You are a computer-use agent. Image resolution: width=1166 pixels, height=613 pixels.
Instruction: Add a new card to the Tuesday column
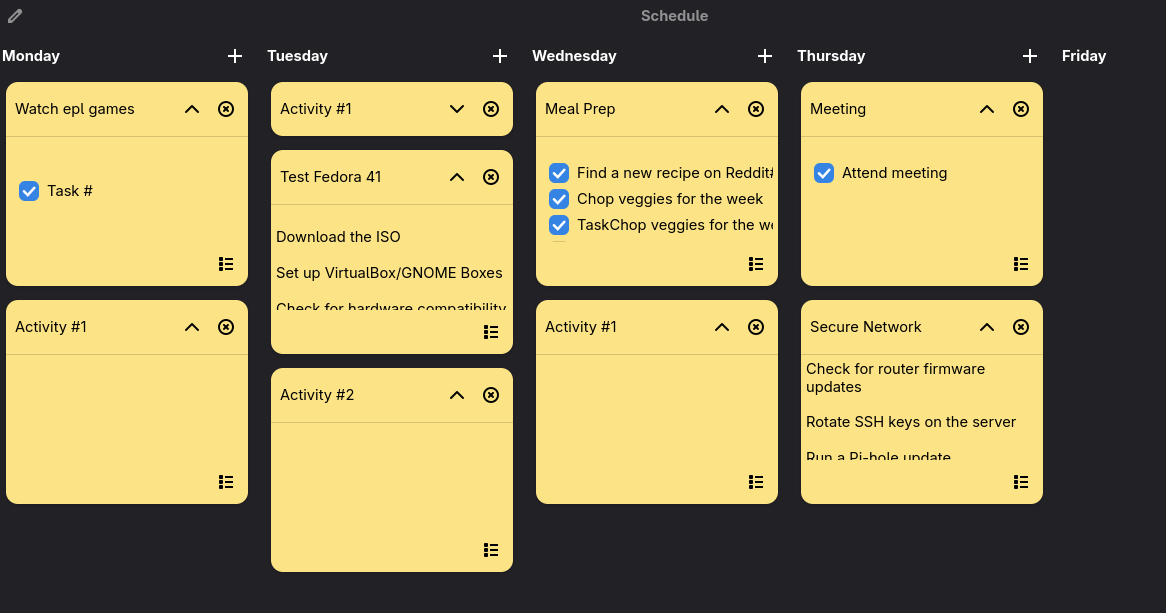coord(499,56)
